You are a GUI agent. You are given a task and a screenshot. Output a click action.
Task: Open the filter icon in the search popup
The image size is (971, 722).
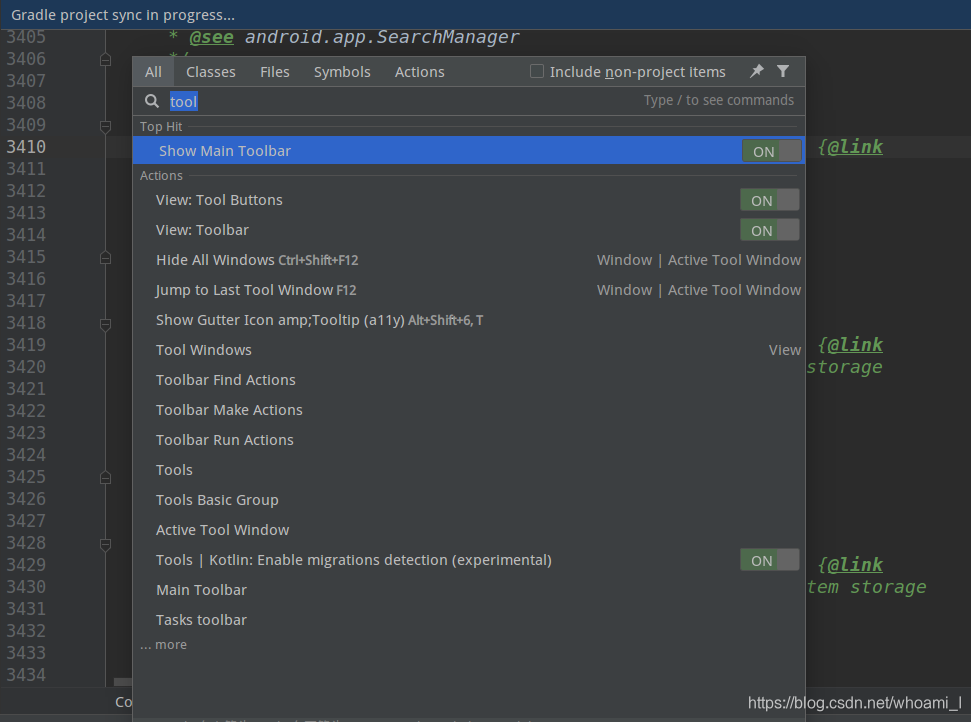[783, 71]
